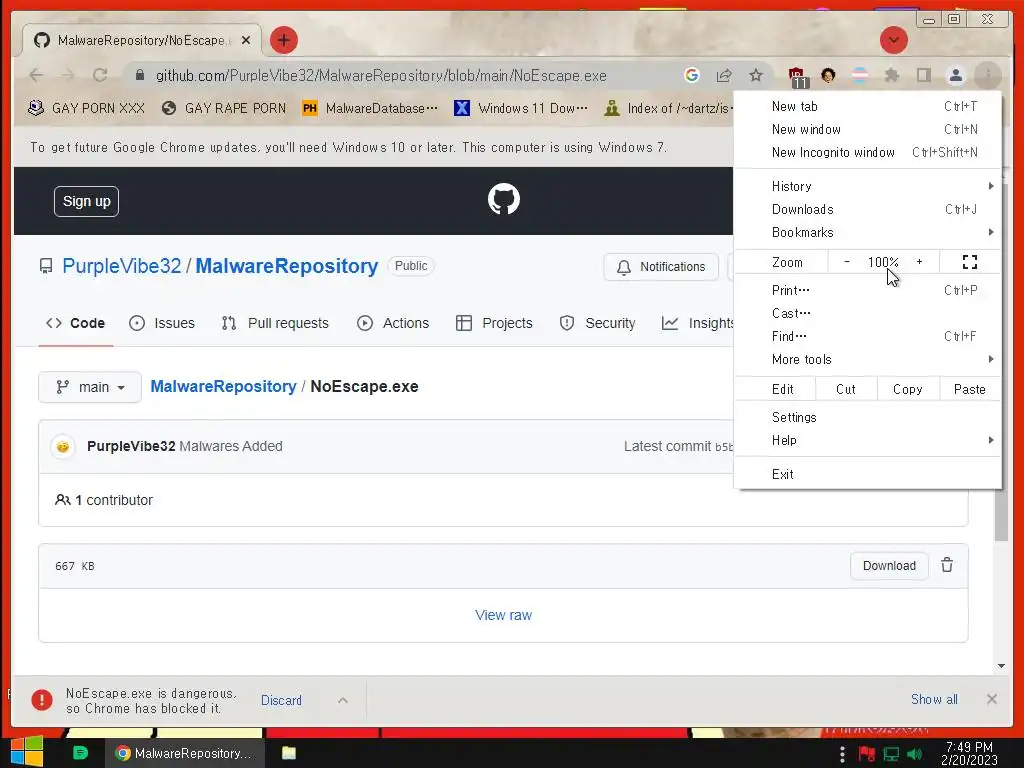Click Show all downloads
The image size is (1024, 768).
click(x=935, y=699)
